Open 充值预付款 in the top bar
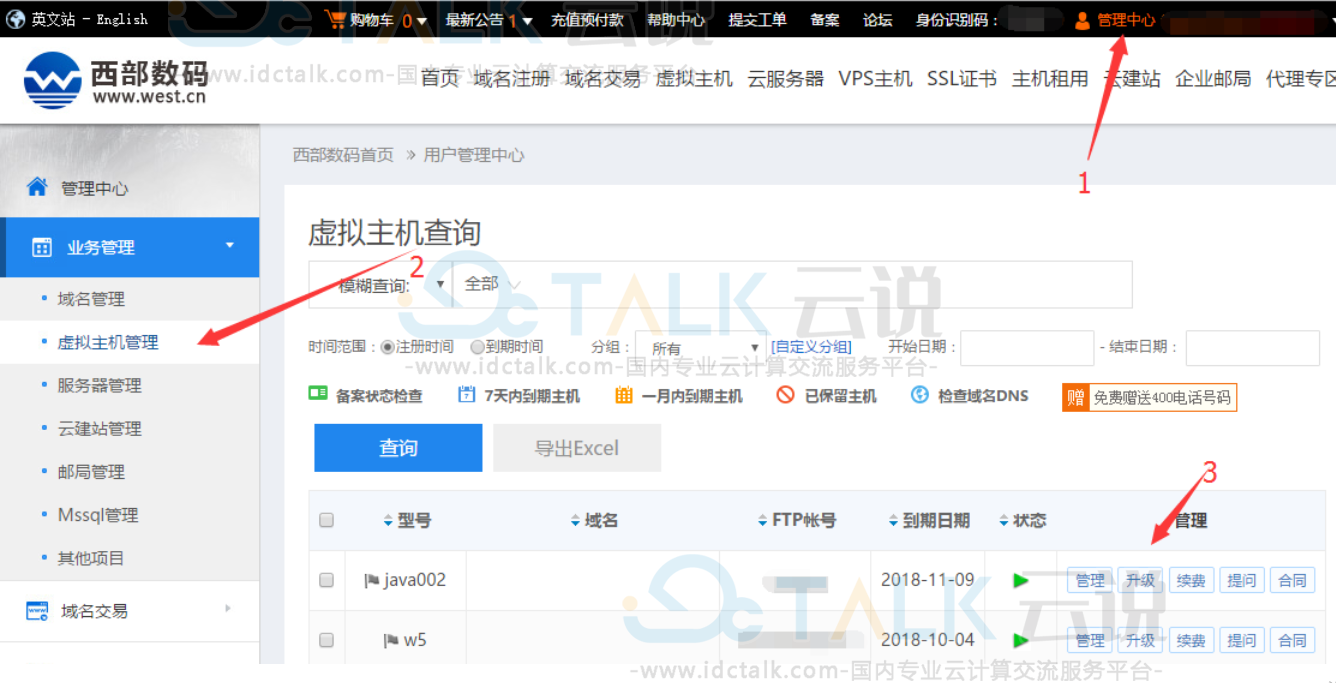The width and height of the screenshot is (1336, 683). click(587, 20)
